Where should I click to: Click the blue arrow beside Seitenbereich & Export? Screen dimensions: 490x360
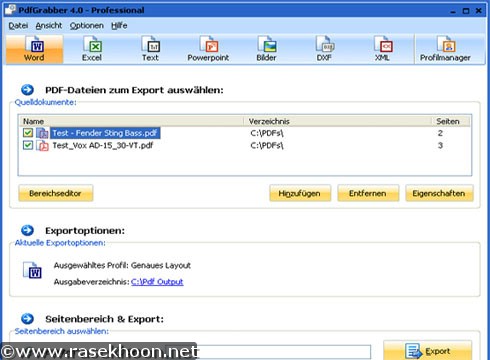click(27, 319)
